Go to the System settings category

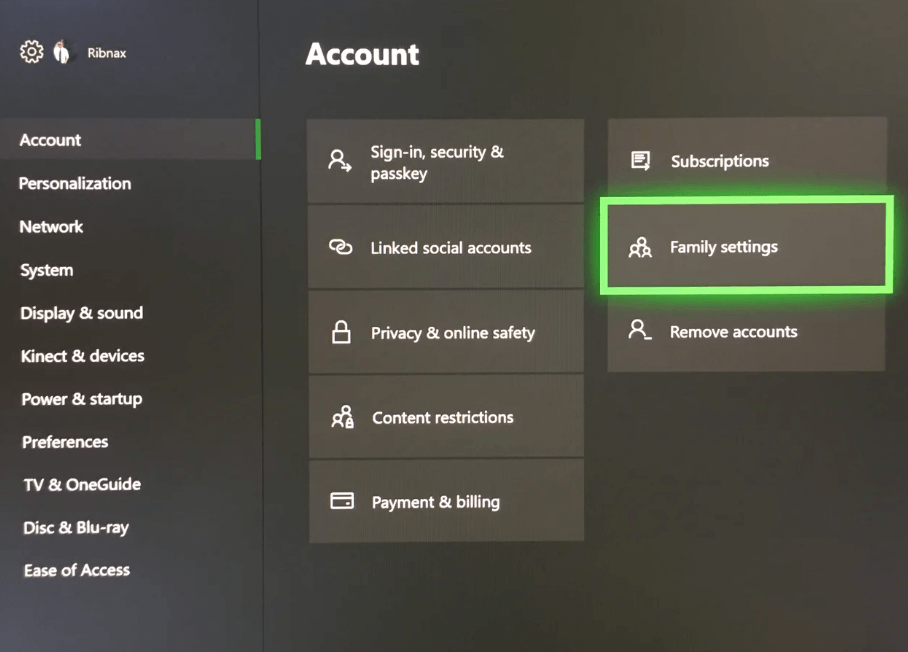[x=46, y=270]
